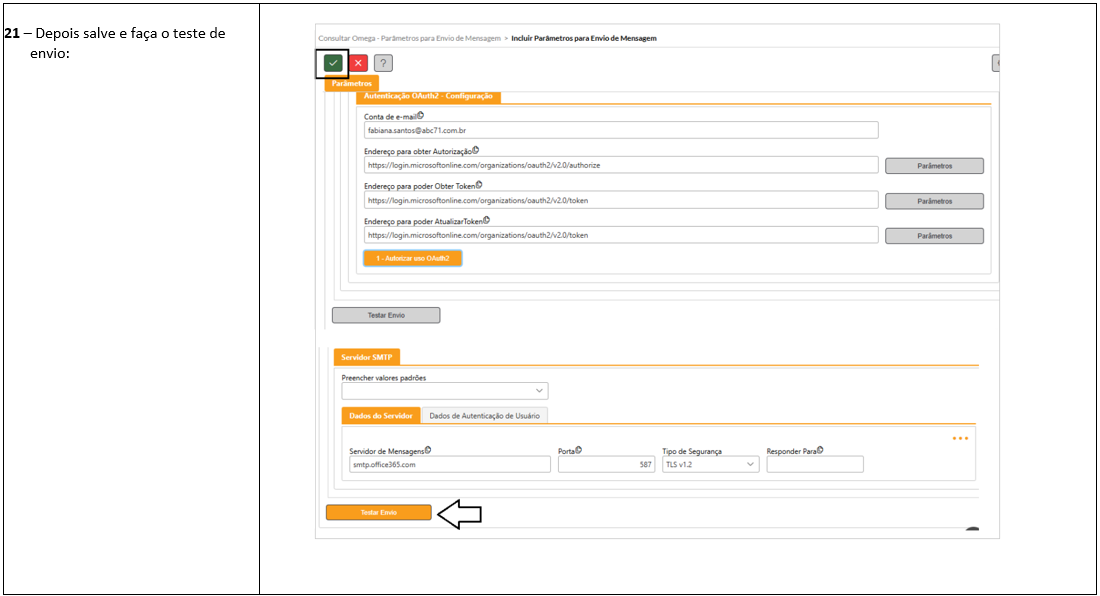
Task: Click the info icon beside Responder Para
Action: pyautogui.click(x=819, y=450)
